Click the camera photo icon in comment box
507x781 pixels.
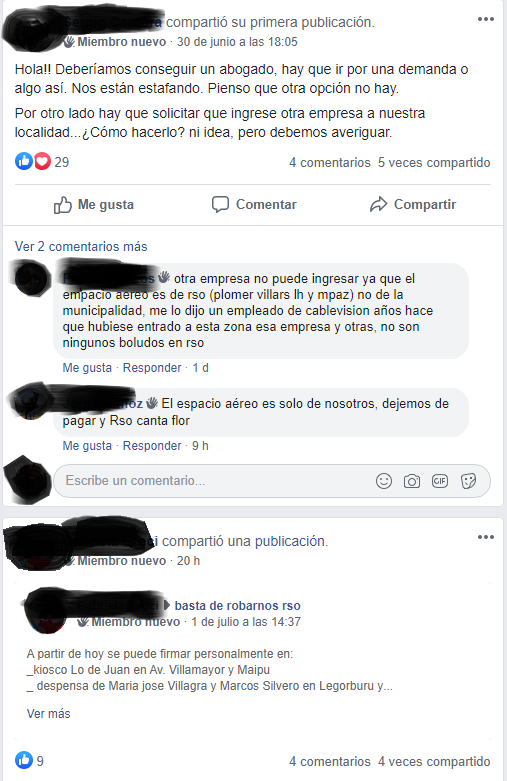click(411, 481)
